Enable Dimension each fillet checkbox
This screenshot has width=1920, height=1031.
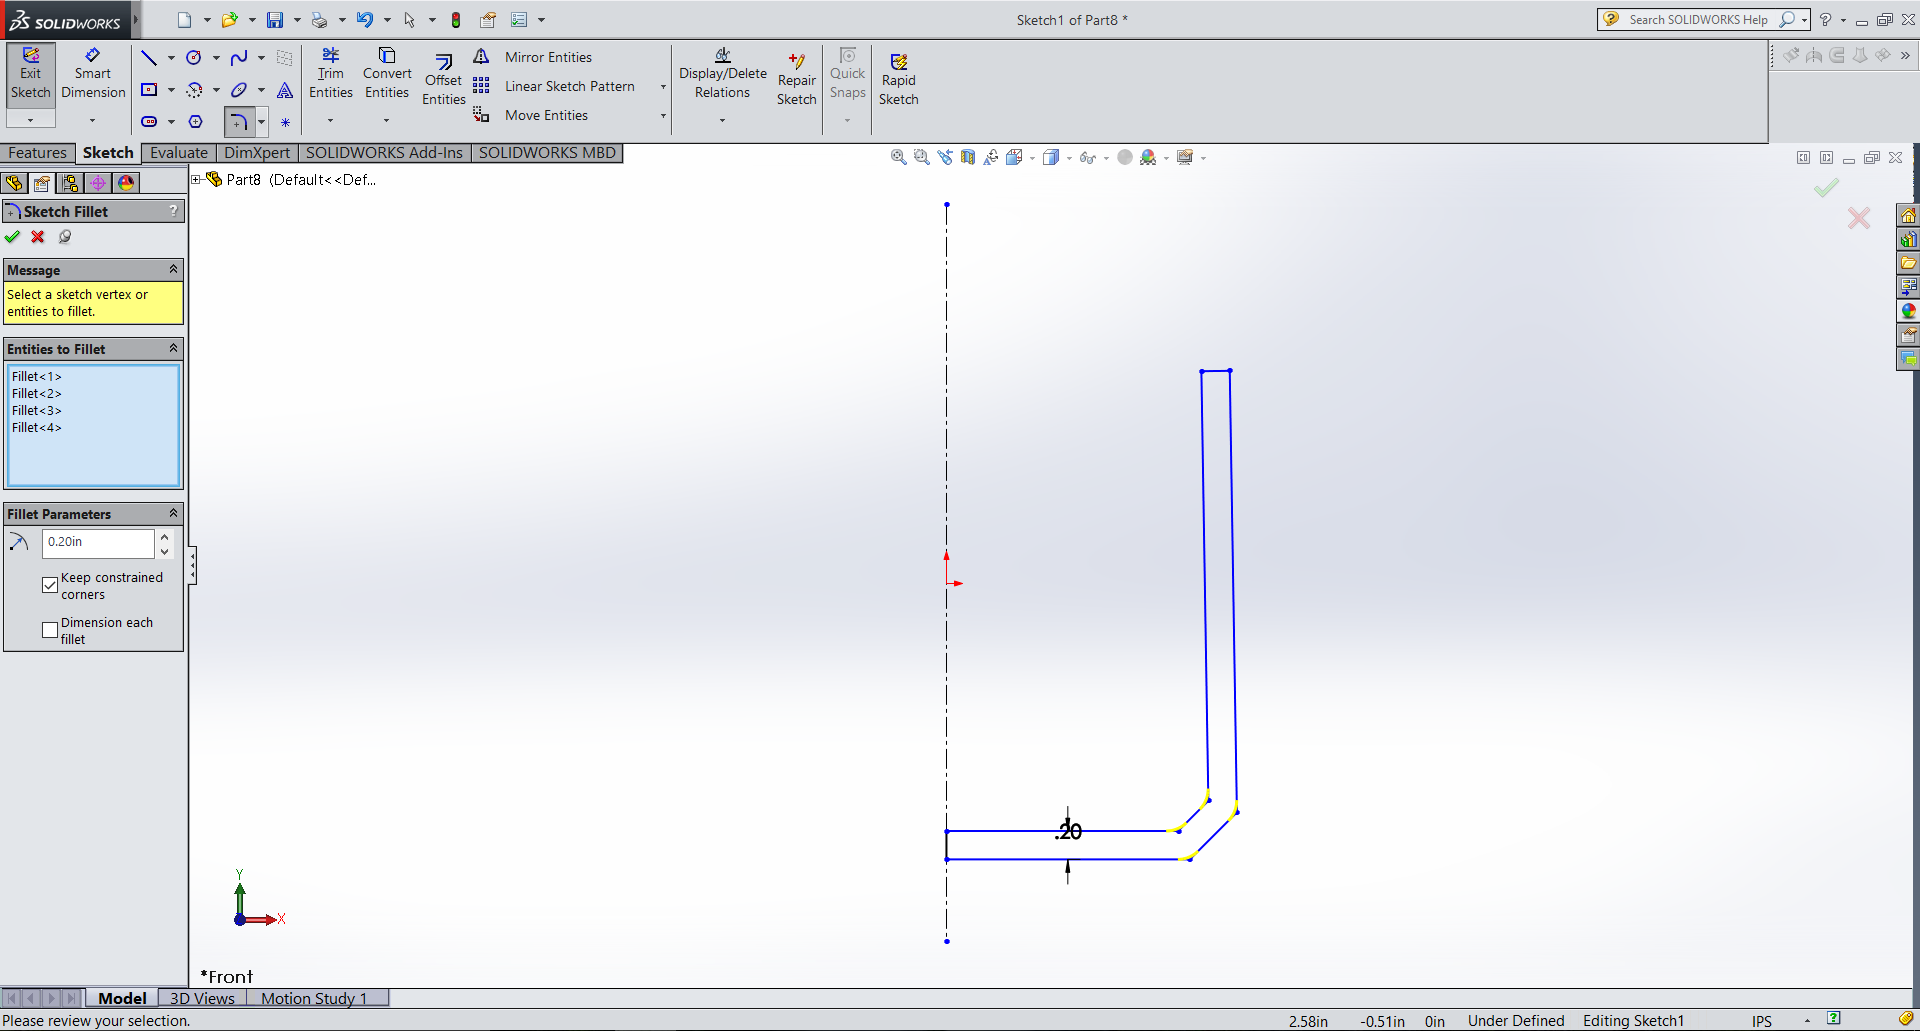(x=50, y=630)
